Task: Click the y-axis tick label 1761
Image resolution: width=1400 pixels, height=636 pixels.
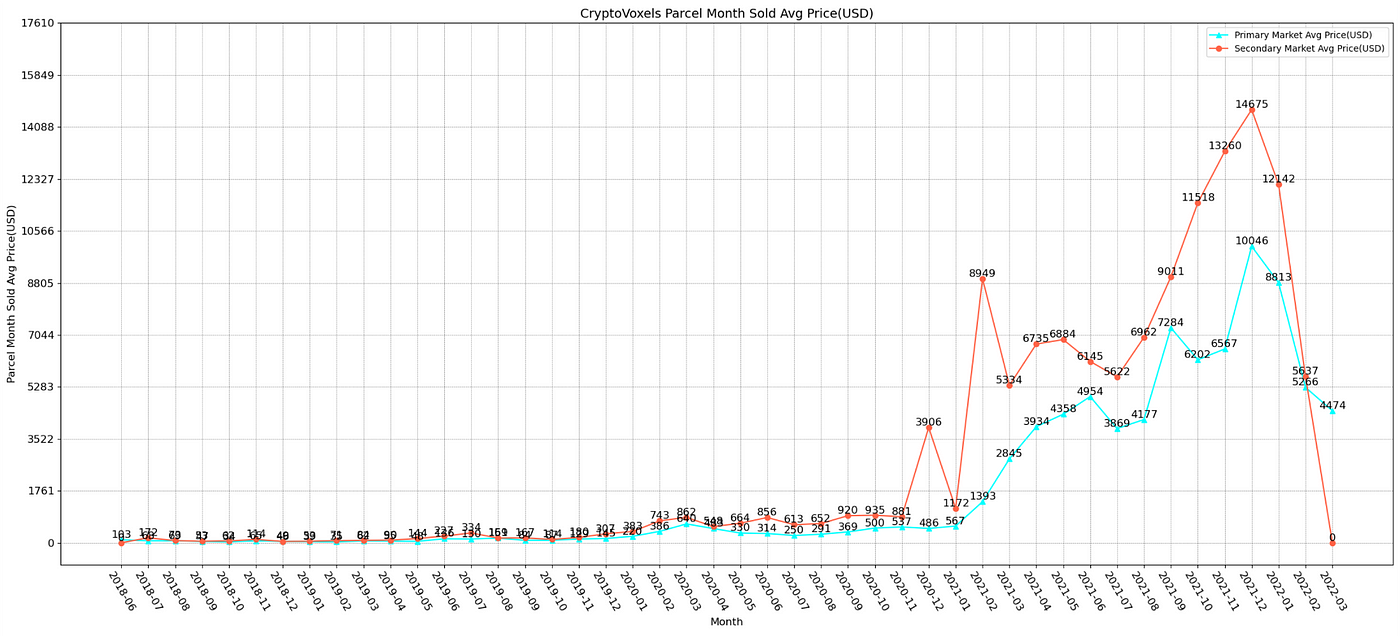Action: (41, 491)
